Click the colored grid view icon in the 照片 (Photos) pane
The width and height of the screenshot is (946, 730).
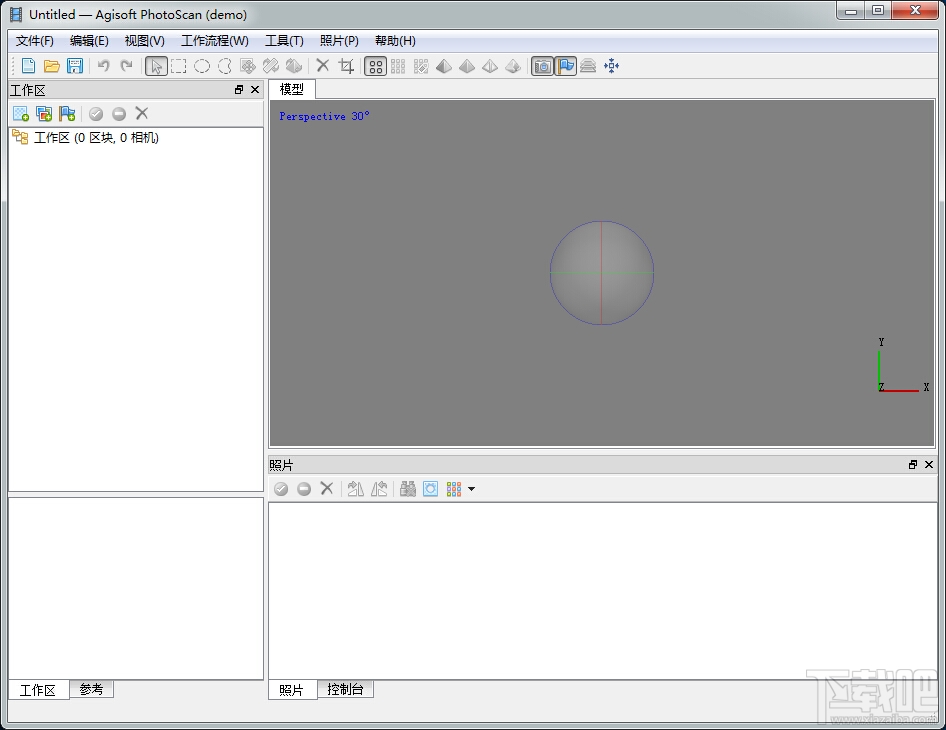click(454, 489)
